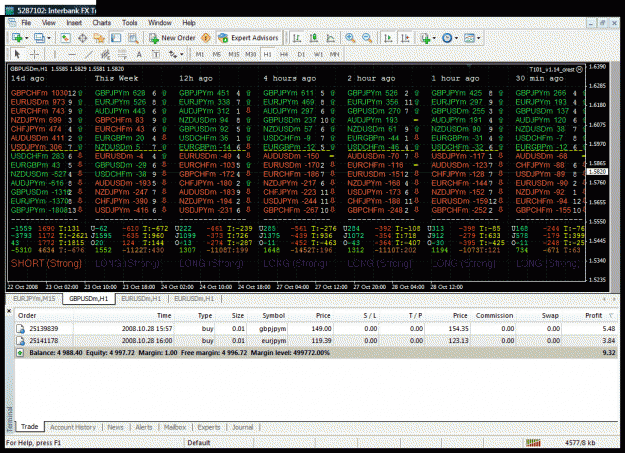625x453 pixels.
Task: Expand the New Chart dropdown arrow
Action: pyautogui.click(x=26, y=38)
